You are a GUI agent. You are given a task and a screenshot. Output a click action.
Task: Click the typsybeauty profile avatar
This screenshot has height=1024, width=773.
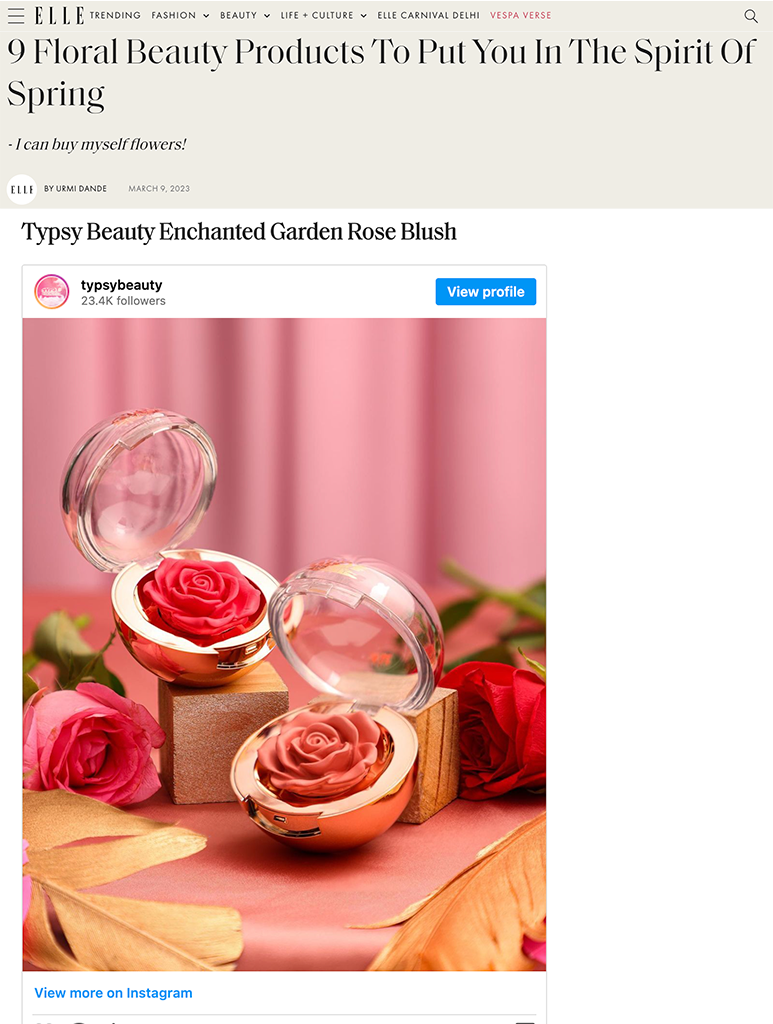(52, 291)
